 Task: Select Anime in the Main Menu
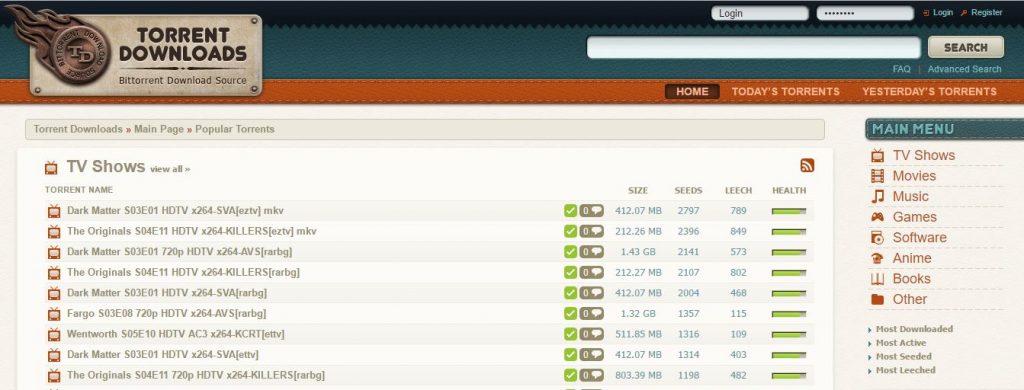point(912,258)
